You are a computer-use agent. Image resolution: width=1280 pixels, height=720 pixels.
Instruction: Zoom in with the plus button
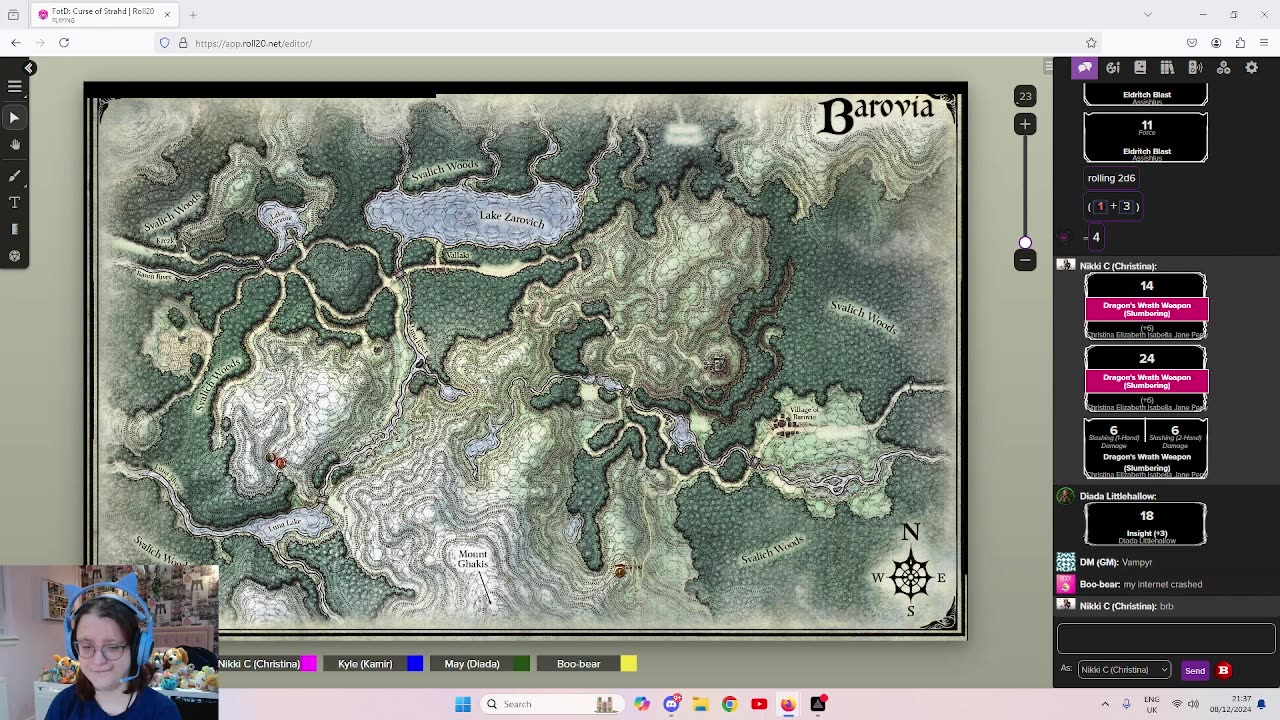[1025, 124]
